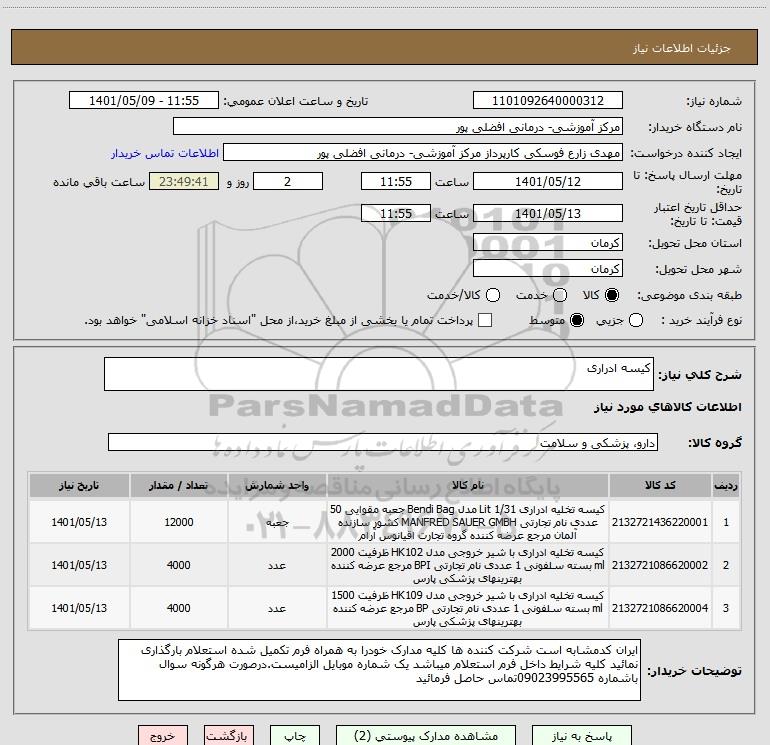This screenshot has height=745, width=770.
Task: Click the تعداد / مقدار column header
Action: [179, 485]
